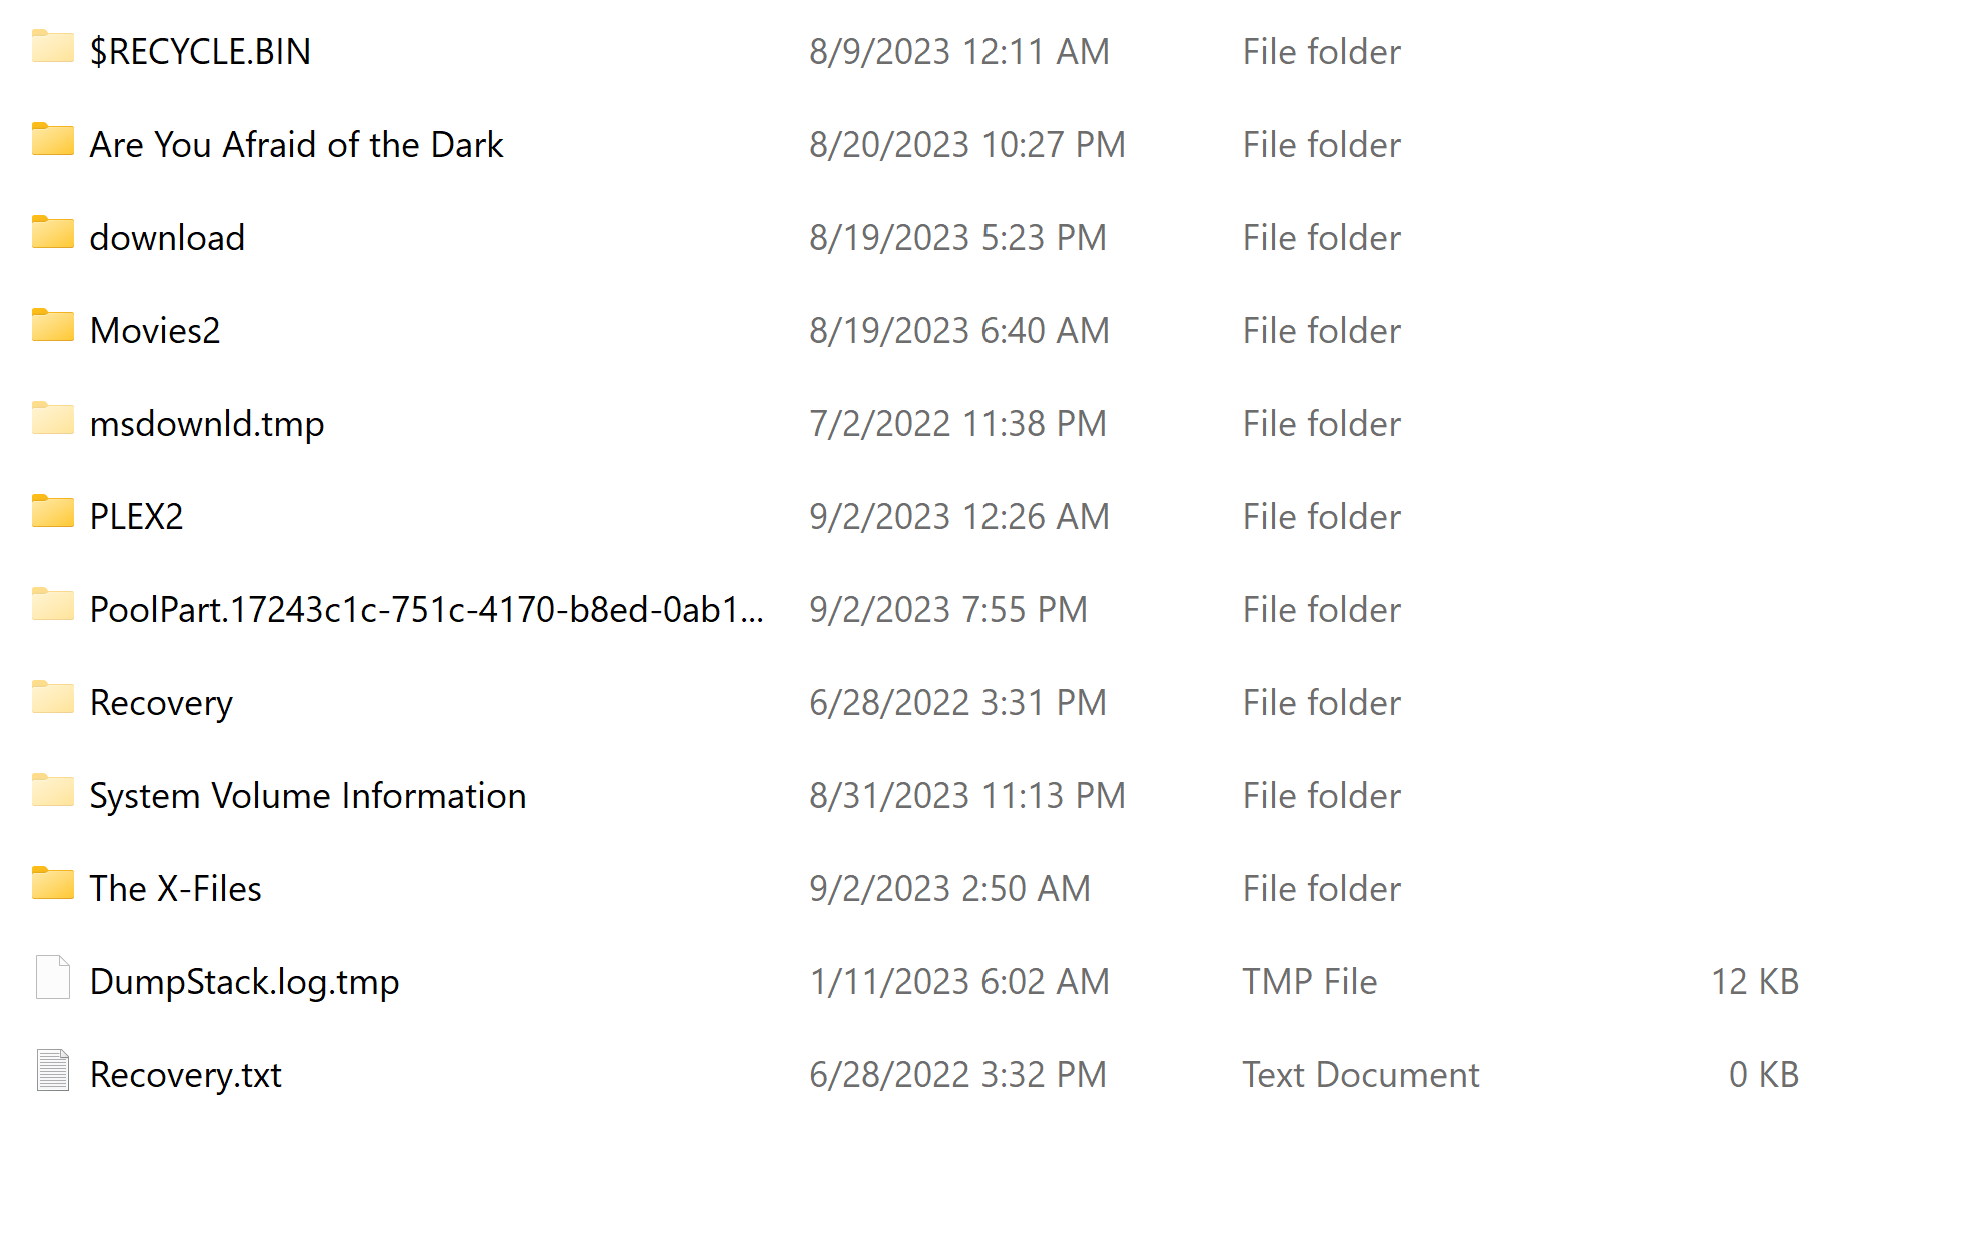Click the $RECYCLE.BIN folder icon
This screenshot has width=1977, height=1233.
coord(52,48)
